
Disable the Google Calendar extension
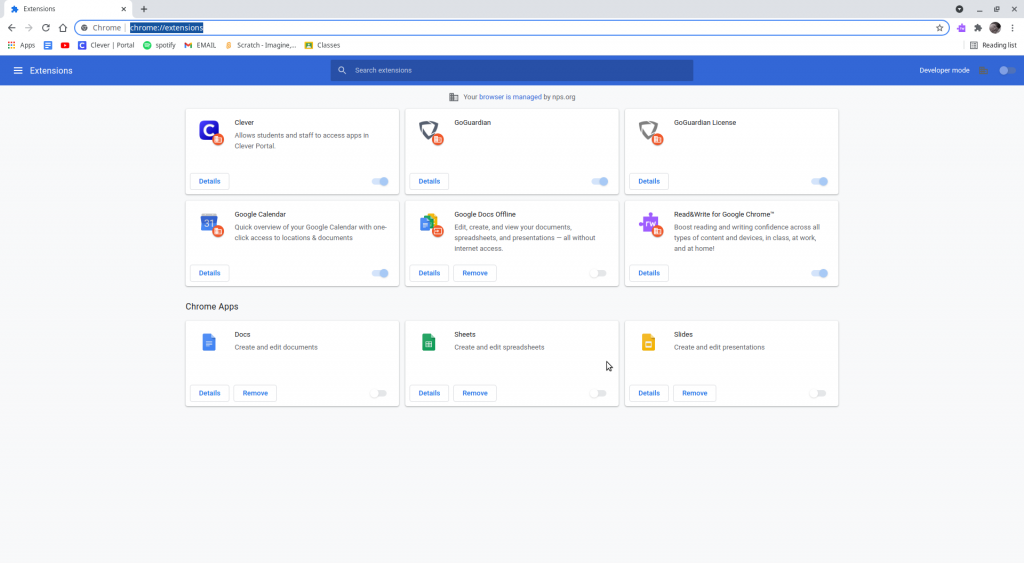(380, 273)
